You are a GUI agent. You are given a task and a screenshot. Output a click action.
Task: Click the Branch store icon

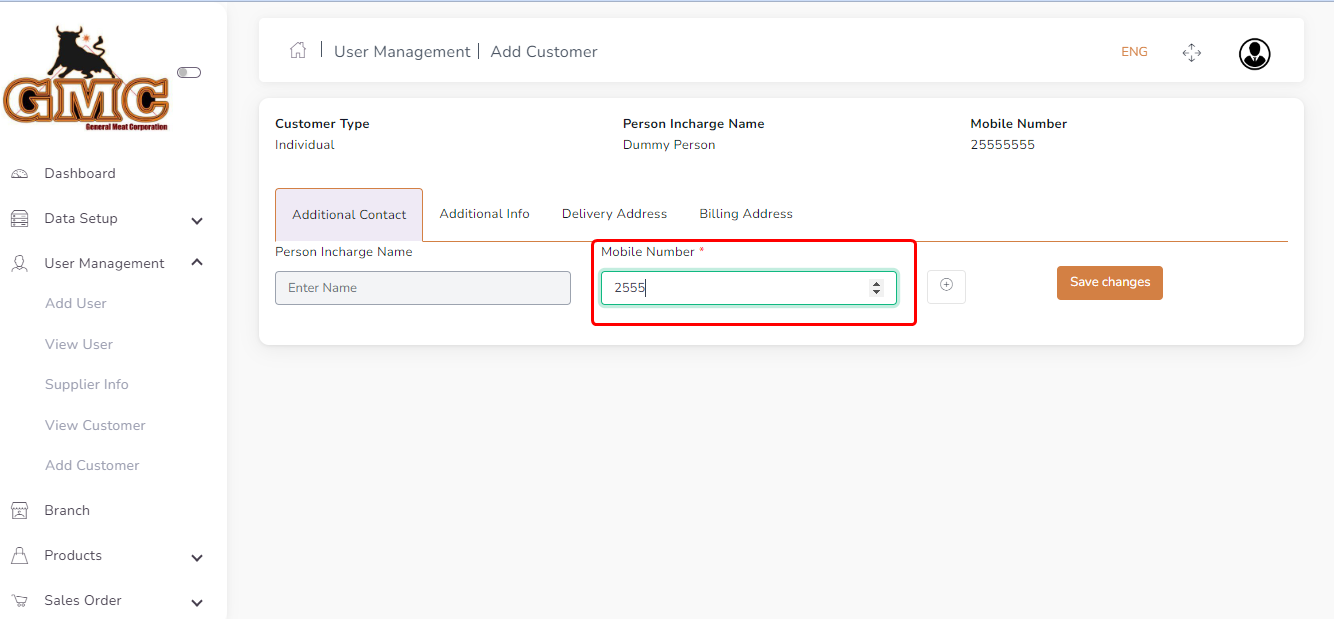click(x=20, y=511)
